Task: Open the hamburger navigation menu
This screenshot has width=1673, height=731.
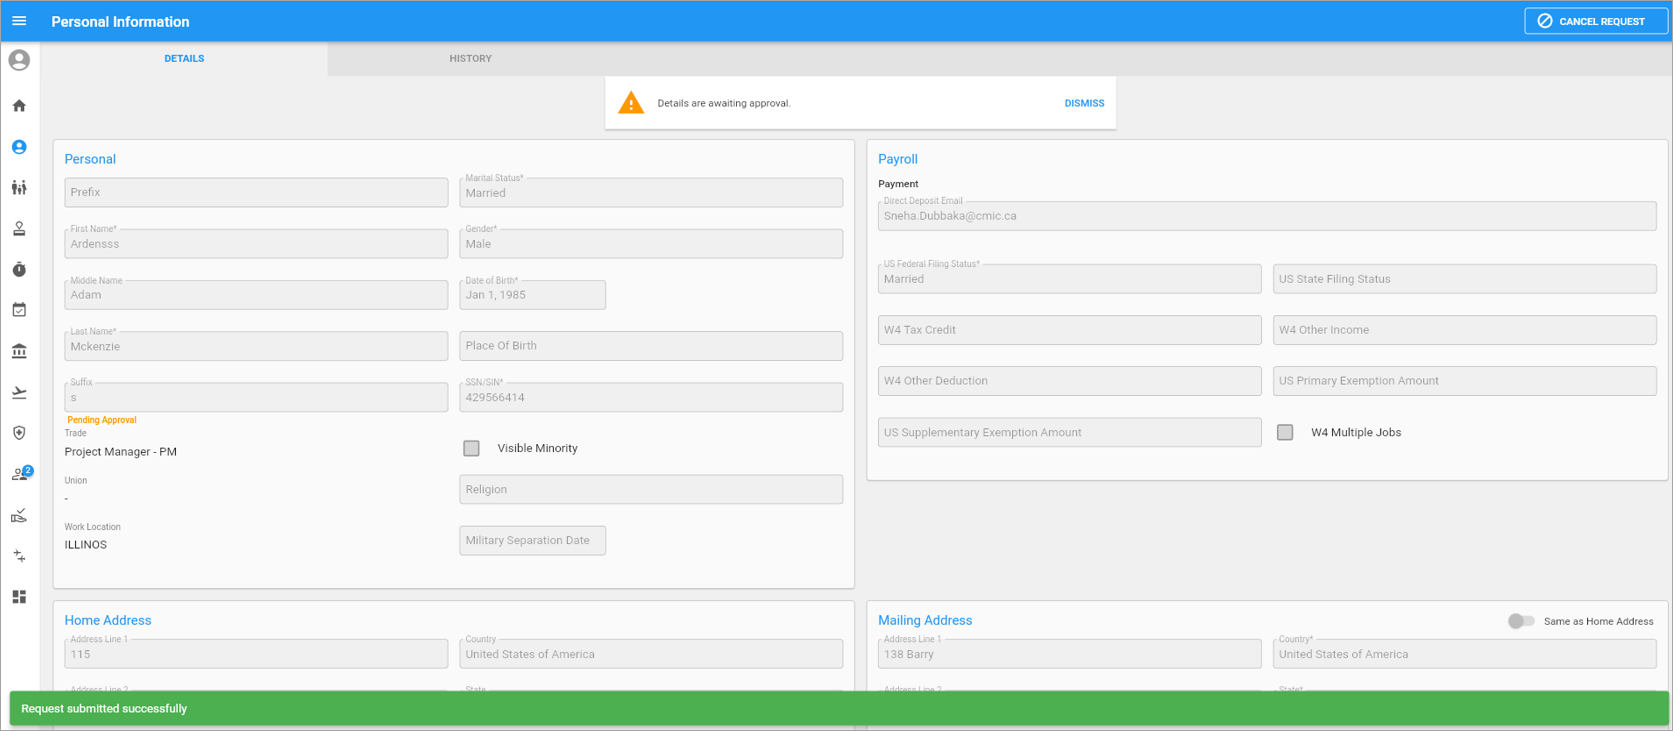Action: [19, 21]
